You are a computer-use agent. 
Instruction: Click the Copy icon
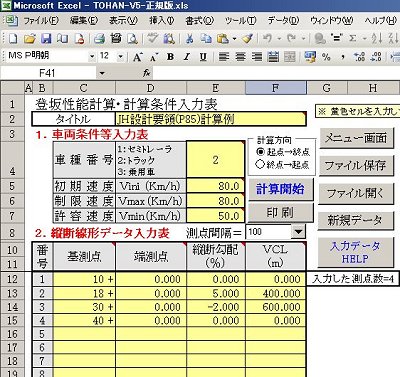coord(206,39)
